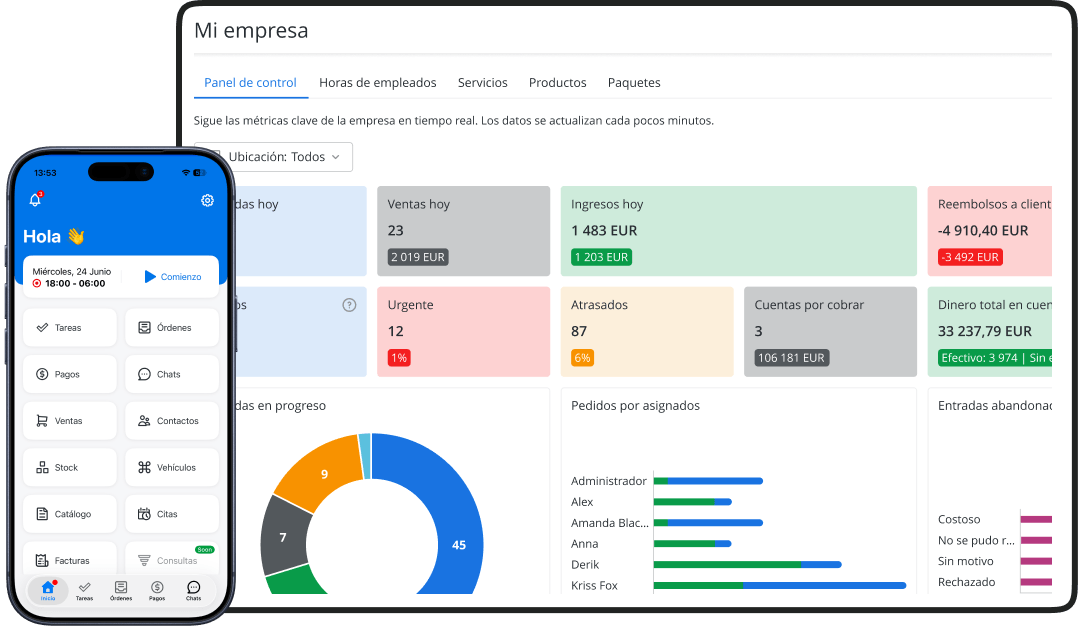Open Consultas tile on phone
The height and width of the screenshot is (630, 1078).
click(x=172, y=558)
